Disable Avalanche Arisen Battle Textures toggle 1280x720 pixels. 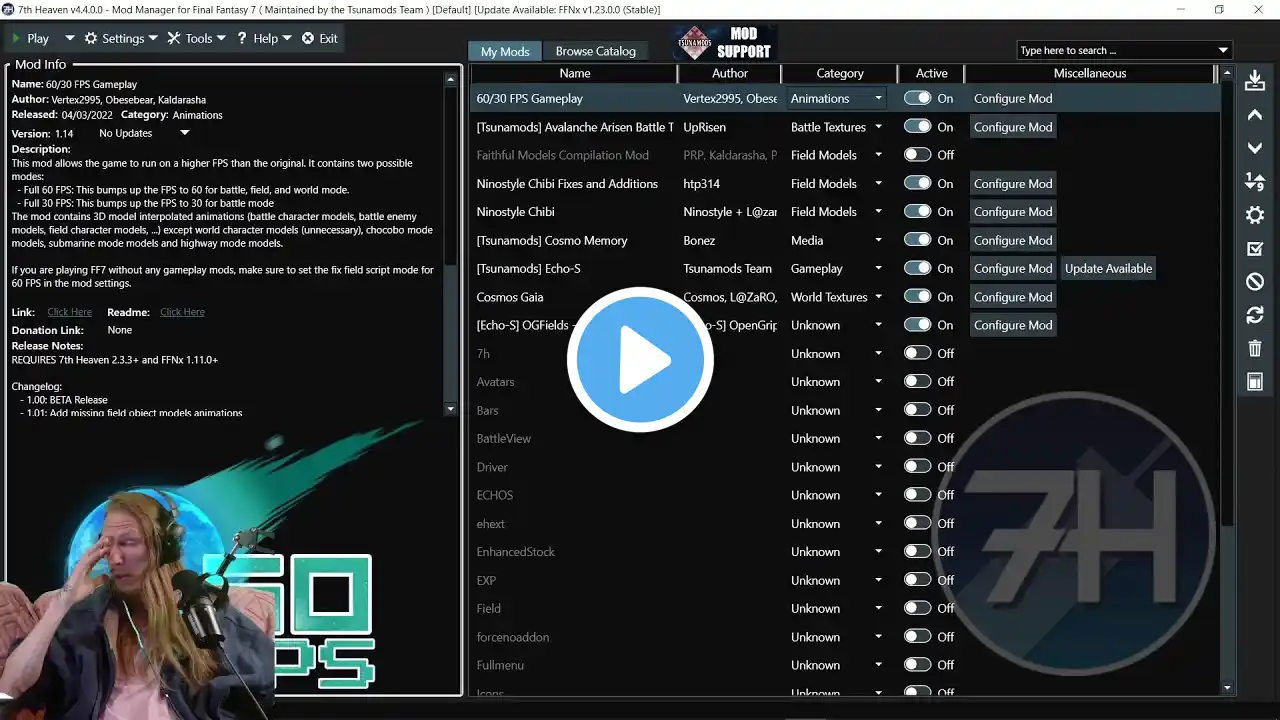click(917, 127)
